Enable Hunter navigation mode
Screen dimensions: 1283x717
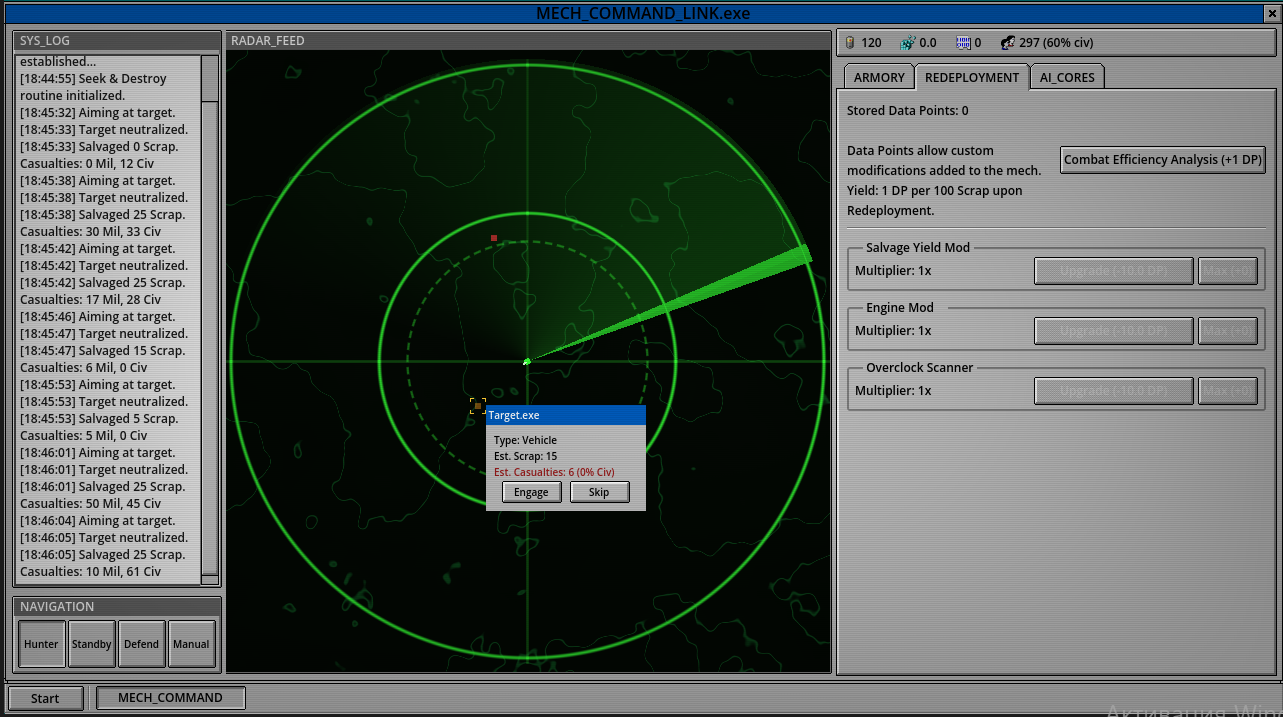click(x=42, y=644)
